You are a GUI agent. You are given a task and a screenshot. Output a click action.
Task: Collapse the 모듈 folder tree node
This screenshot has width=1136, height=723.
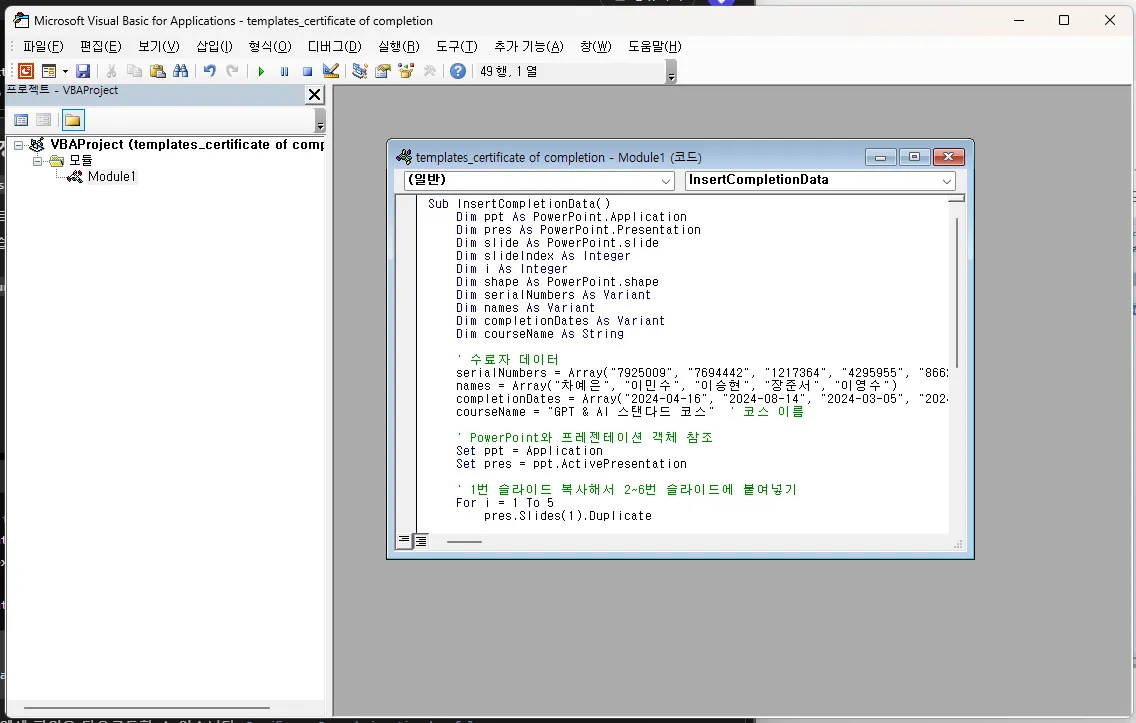click(38, 161)
